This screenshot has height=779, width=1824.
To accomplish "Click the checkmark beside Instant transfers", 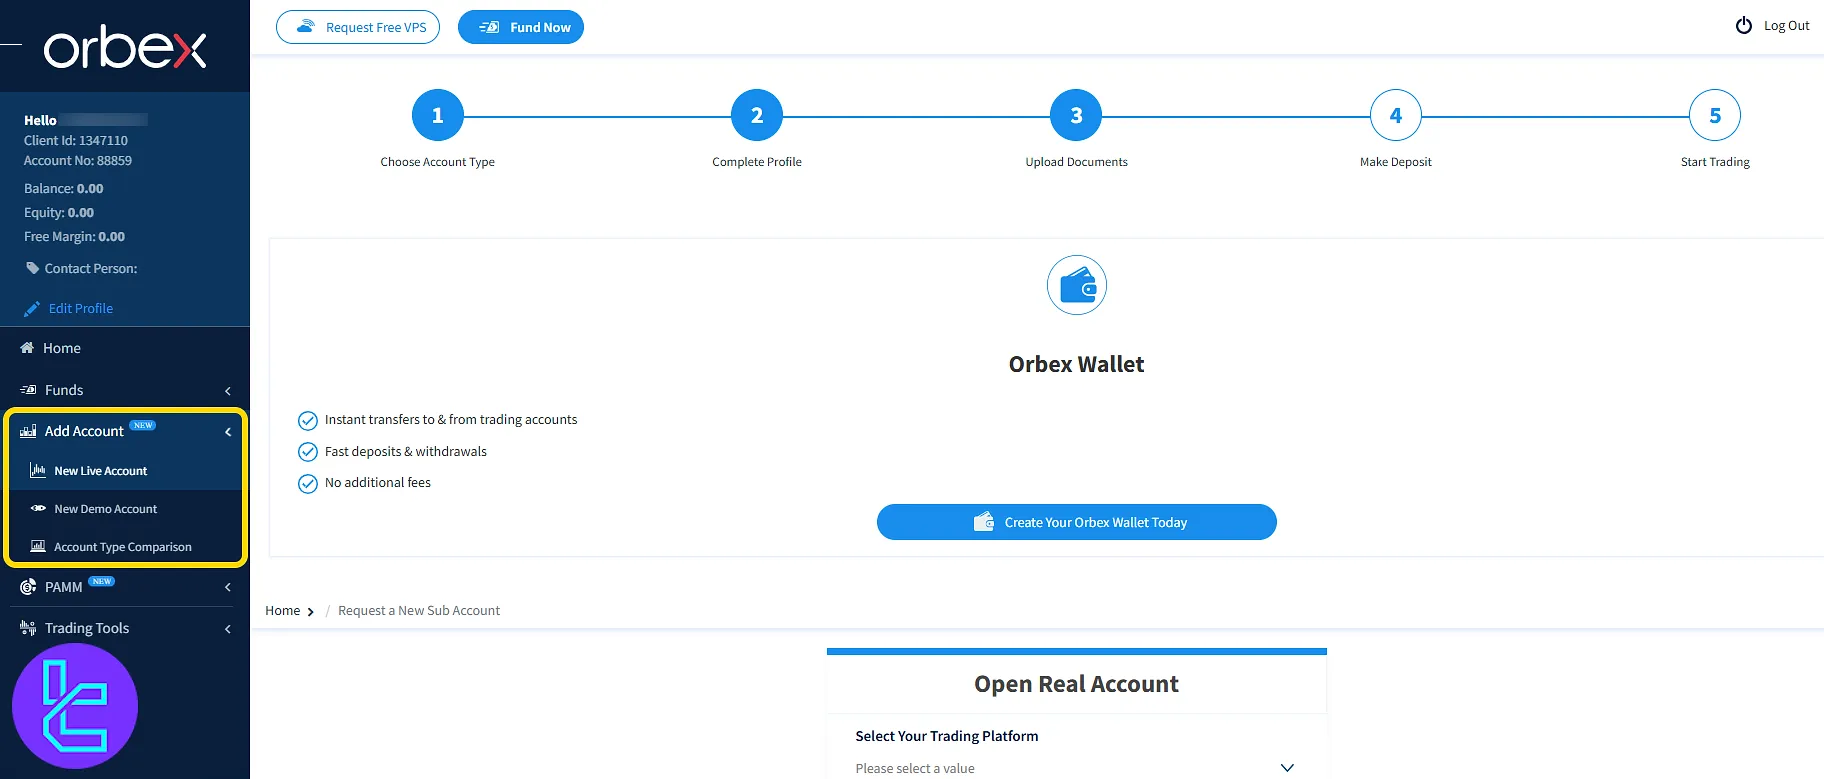I will 308,420.
